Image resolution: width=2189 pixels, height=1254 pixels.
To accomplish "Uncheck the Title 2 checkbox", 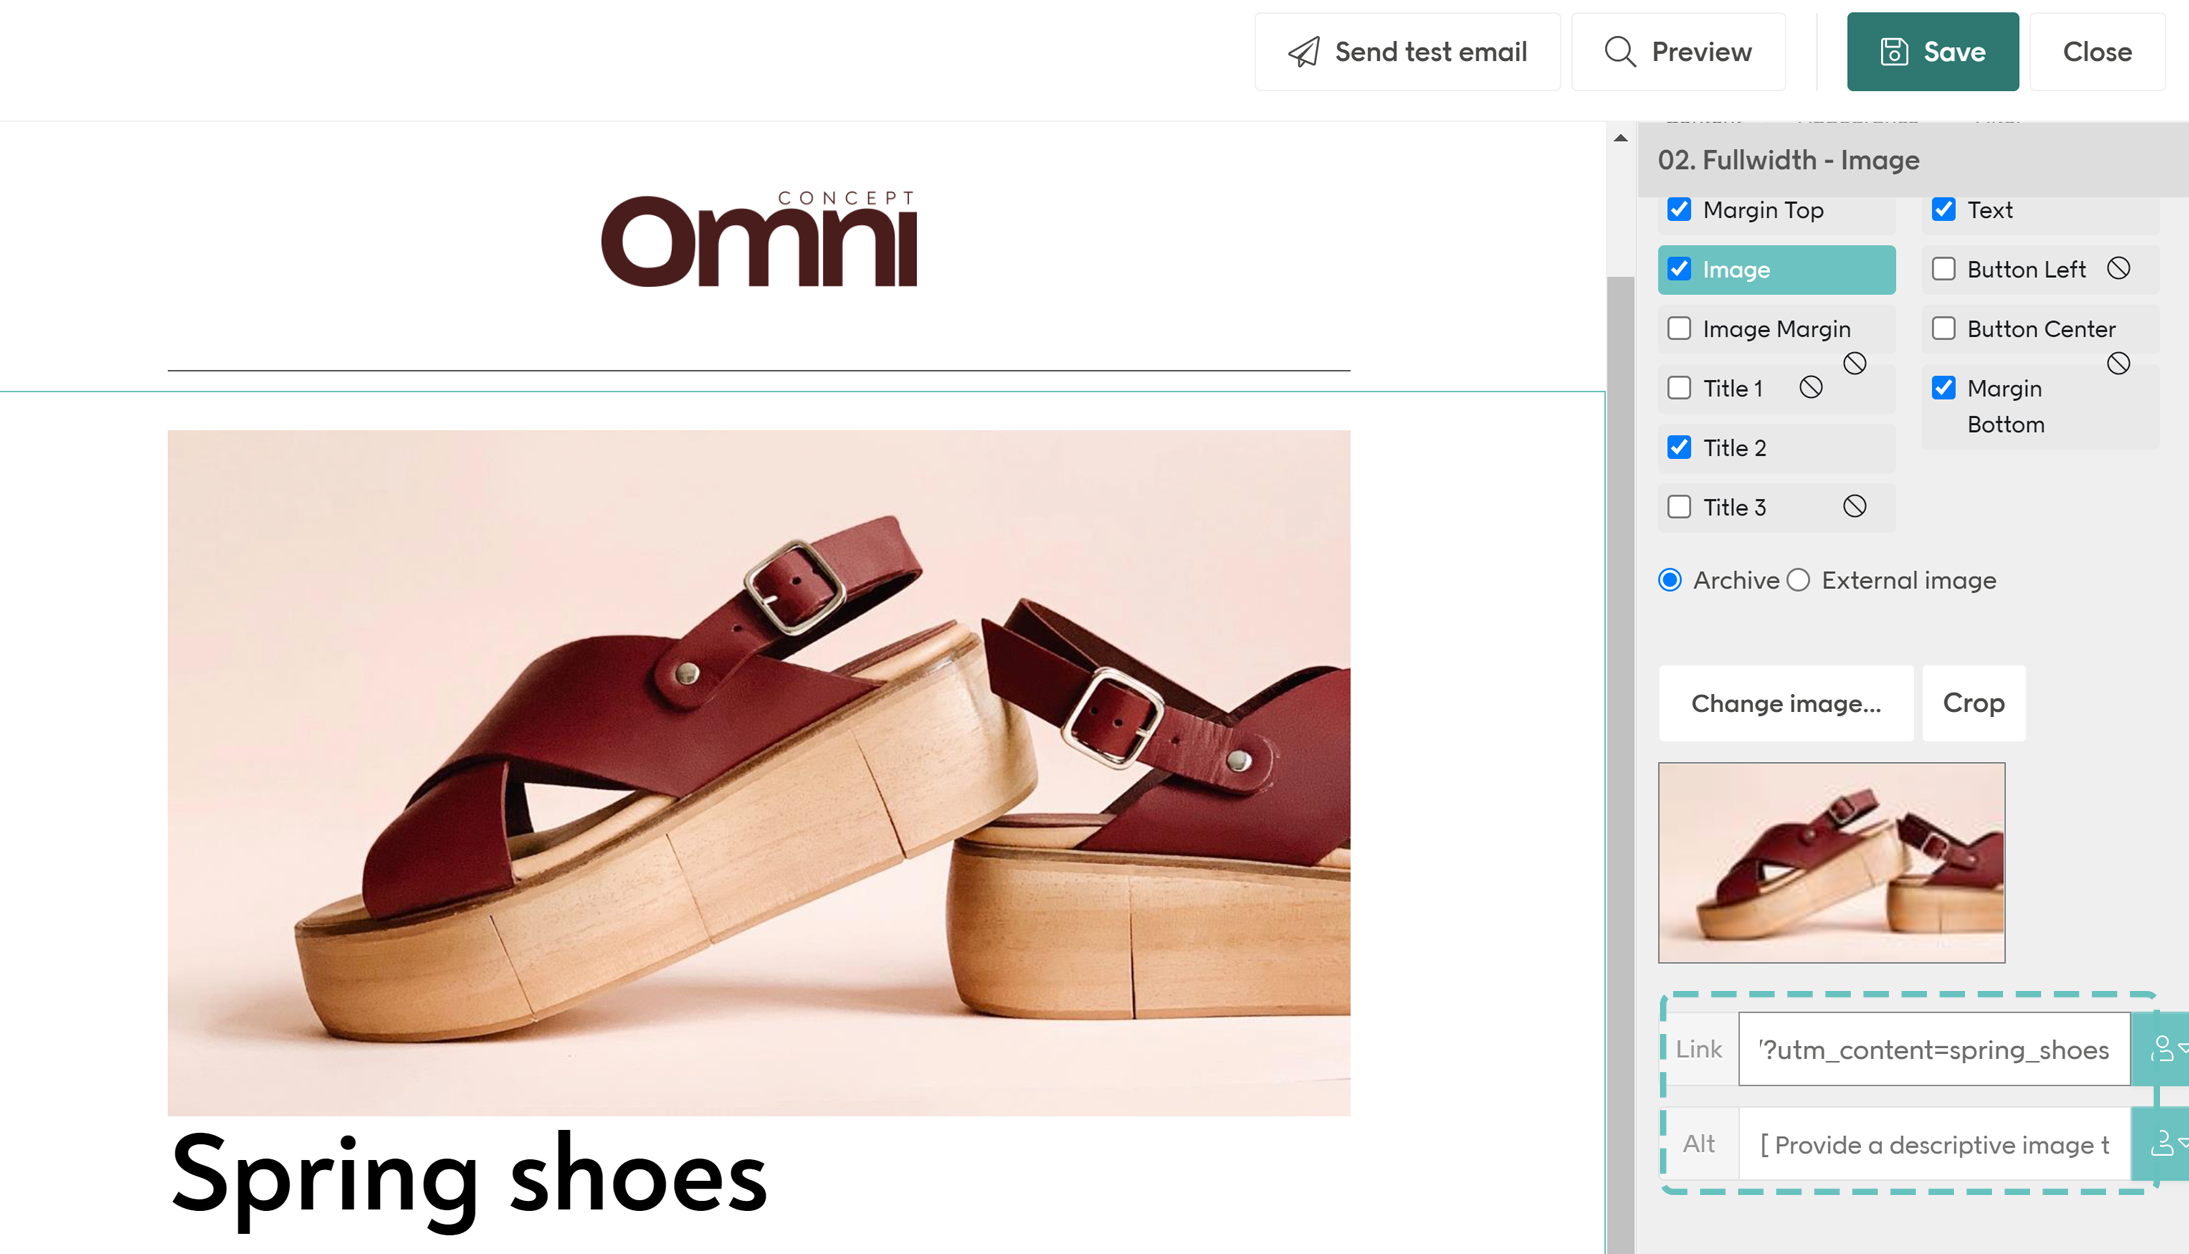I will click(x=1679, y=447).
